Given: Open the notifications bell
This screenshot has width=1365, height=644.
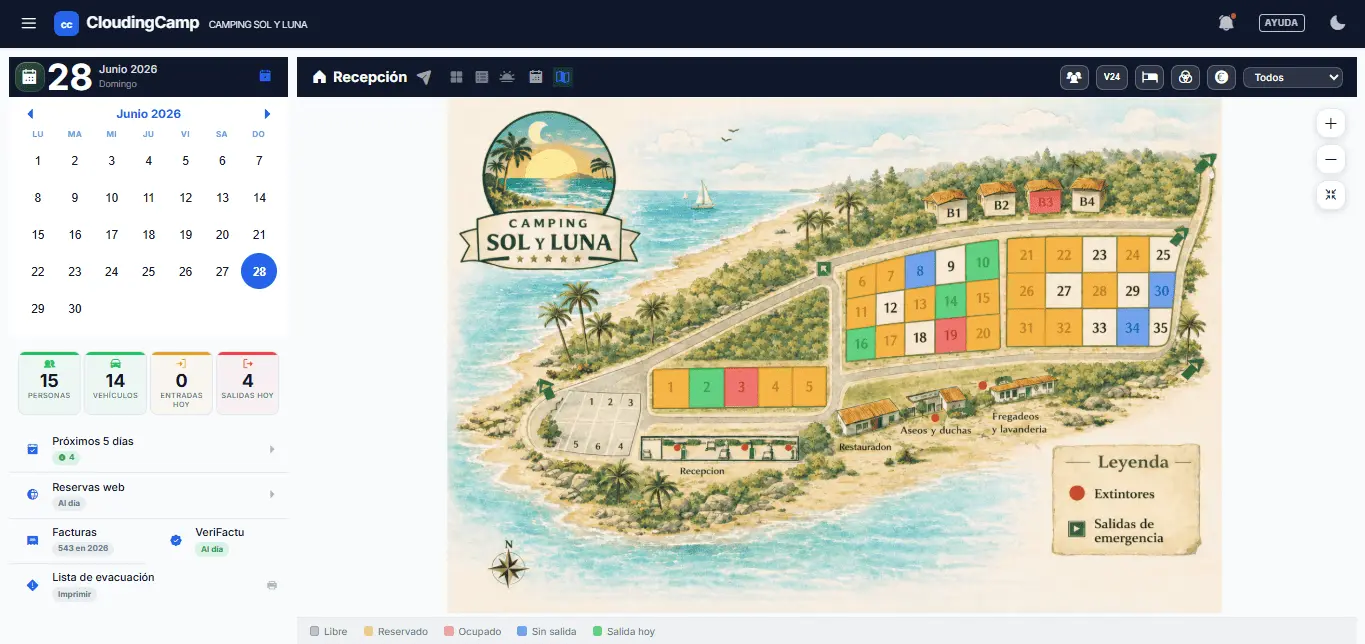Looking at the screenshot, I should click(x=1226, y=23).
